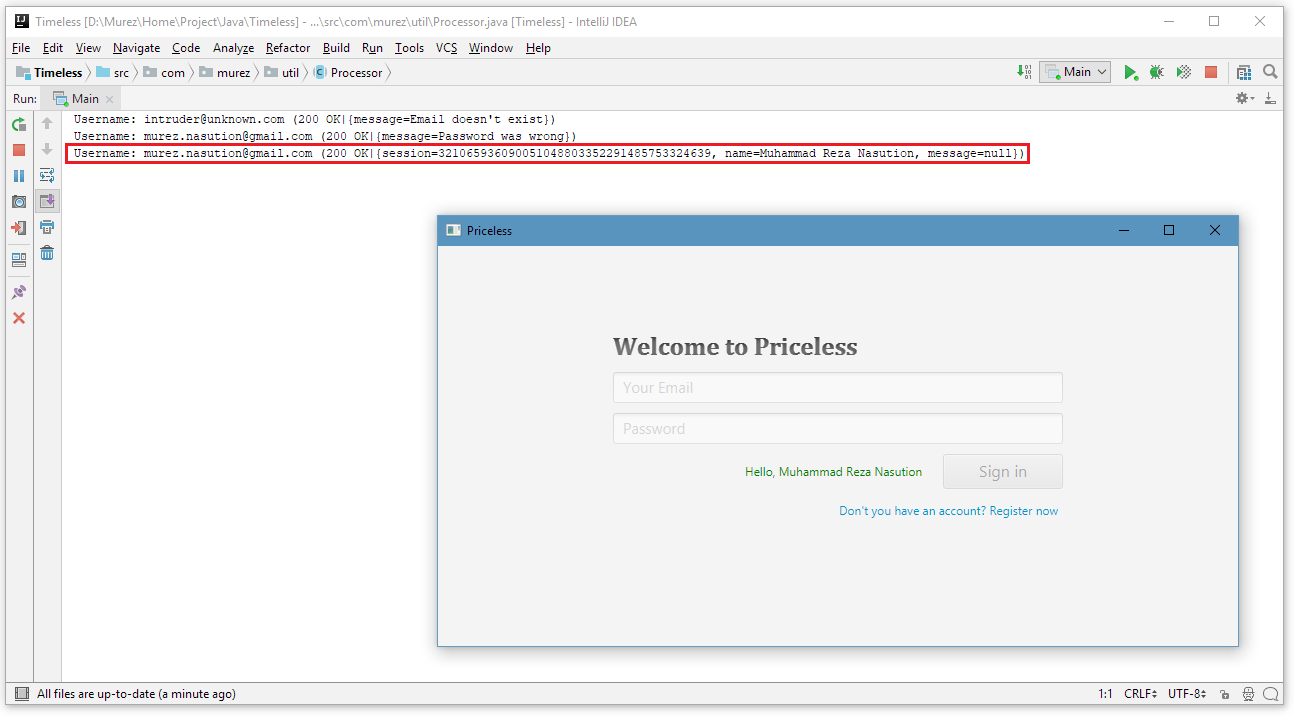Viewport: 1294px width, 717px height.
Task: Build the project using binary arrow icon
Action: tap(1024, 72)
